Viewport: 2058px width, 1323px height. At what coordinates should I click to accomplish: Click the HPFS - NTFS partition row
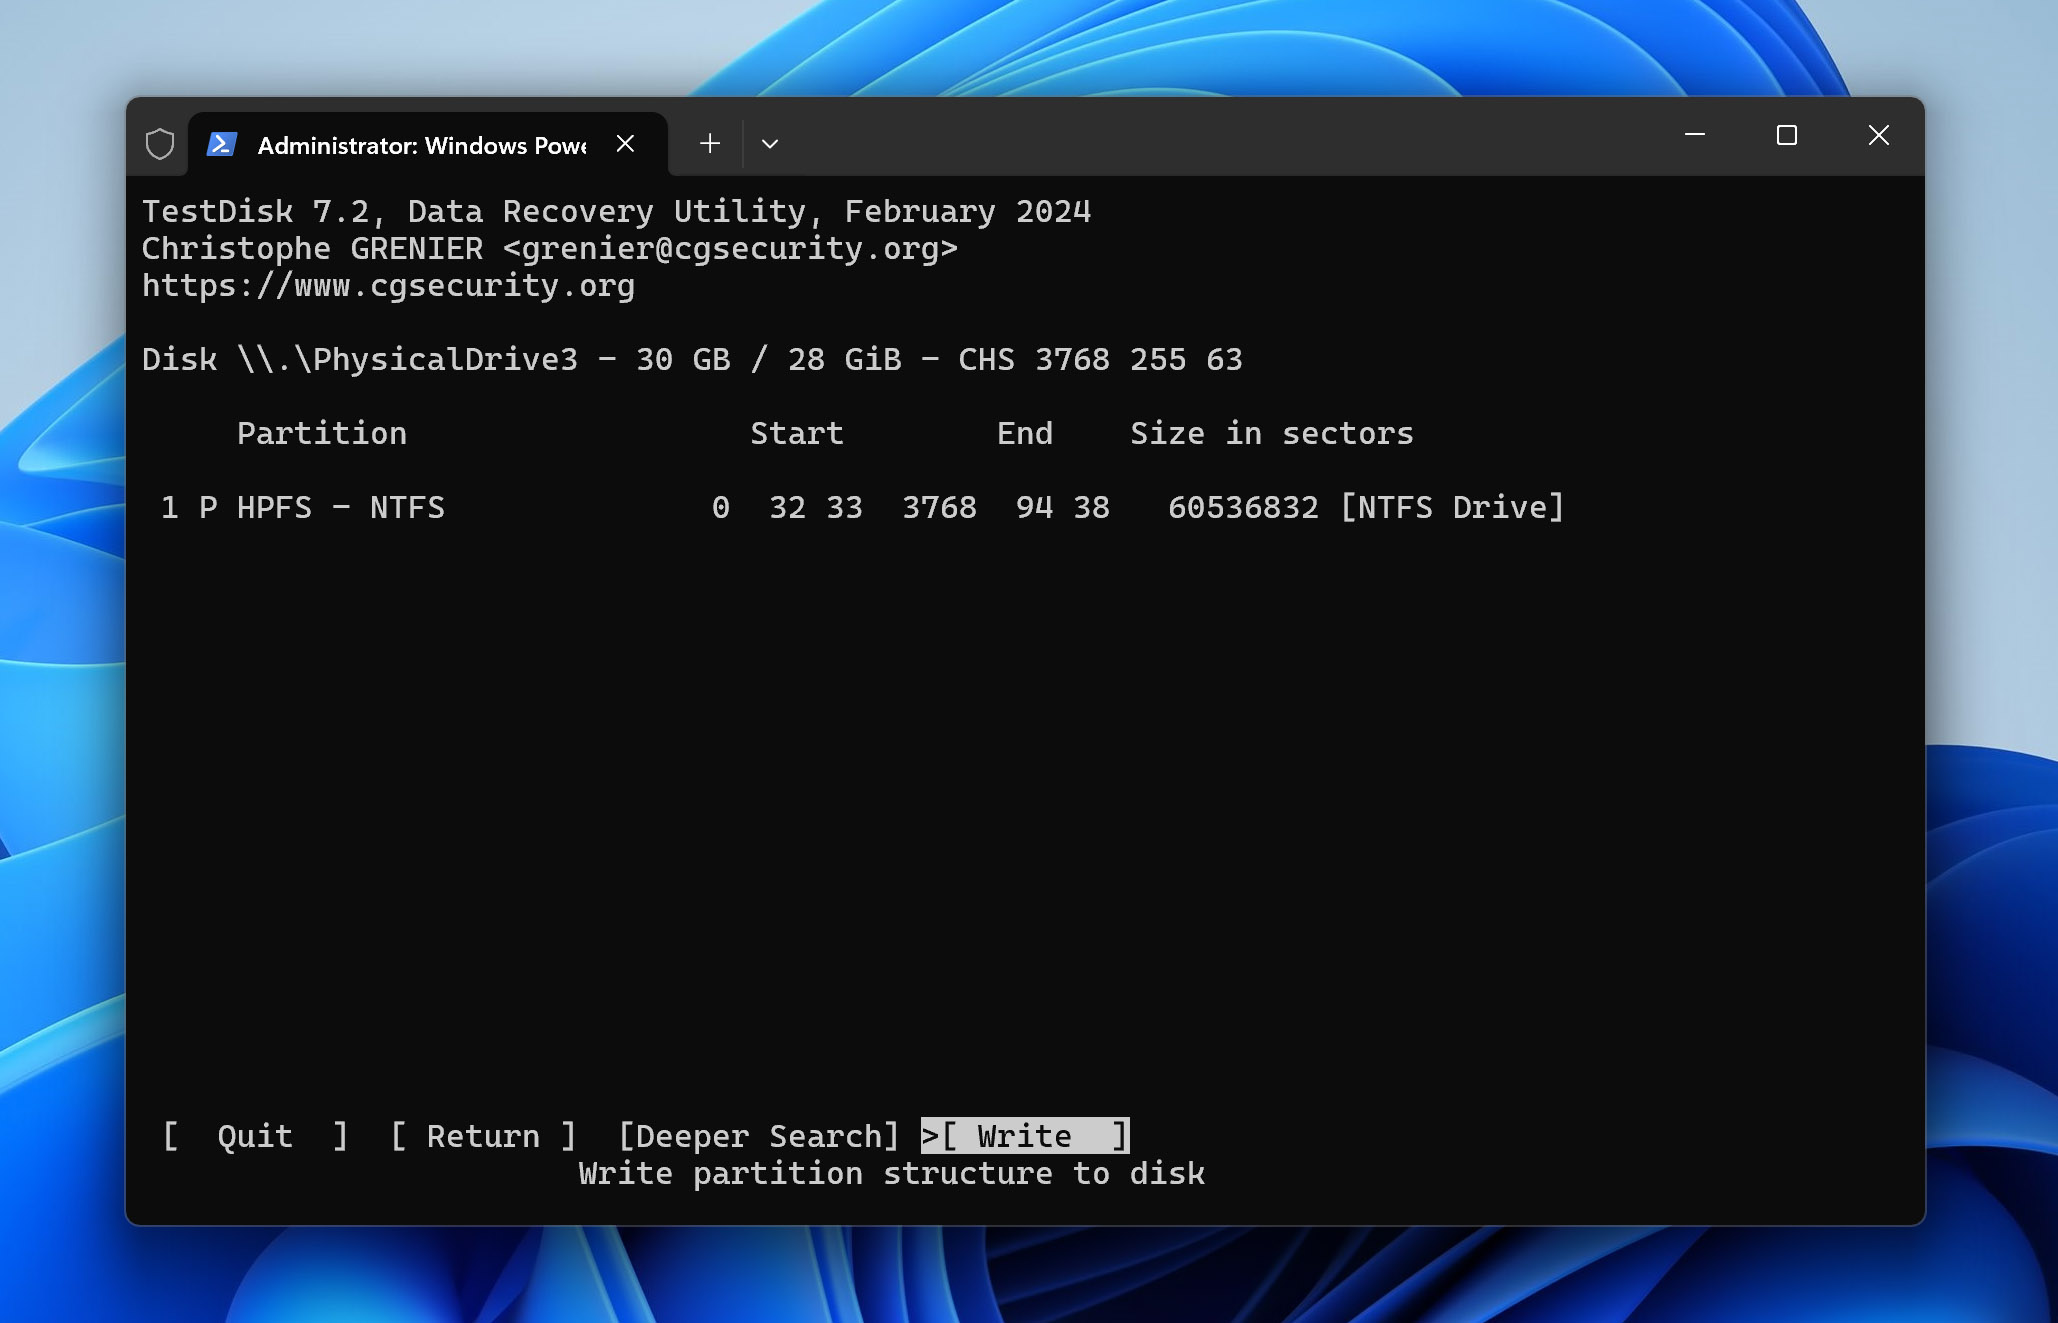(863, 507)
